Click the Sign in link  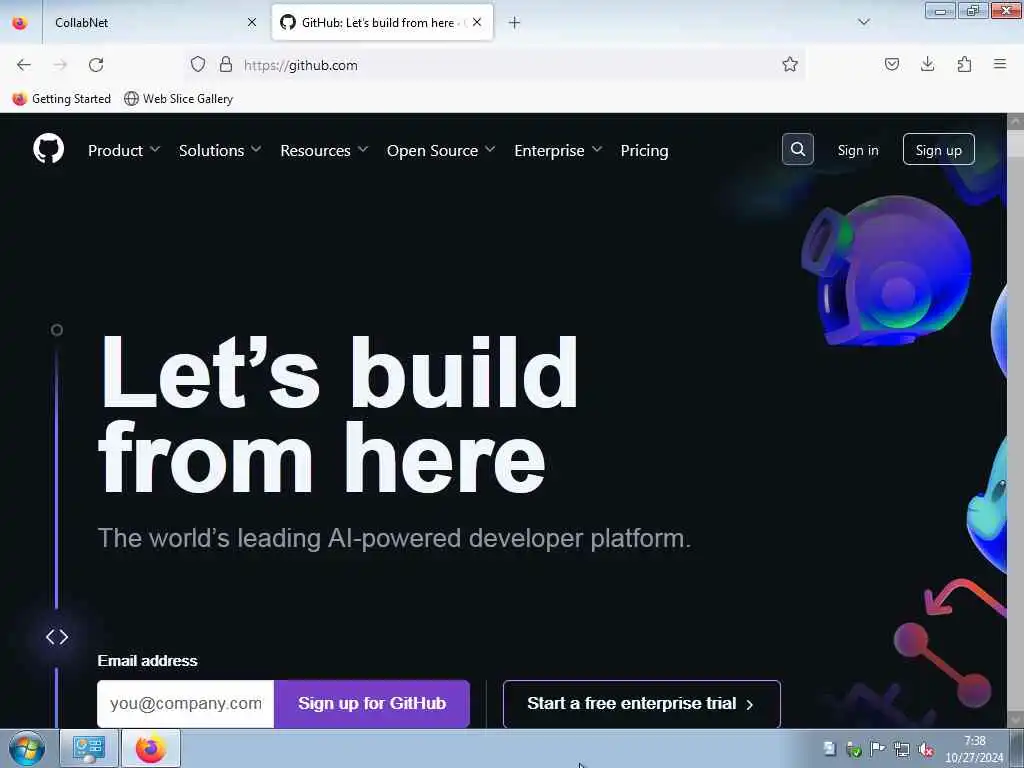click(x=857, y=150)
